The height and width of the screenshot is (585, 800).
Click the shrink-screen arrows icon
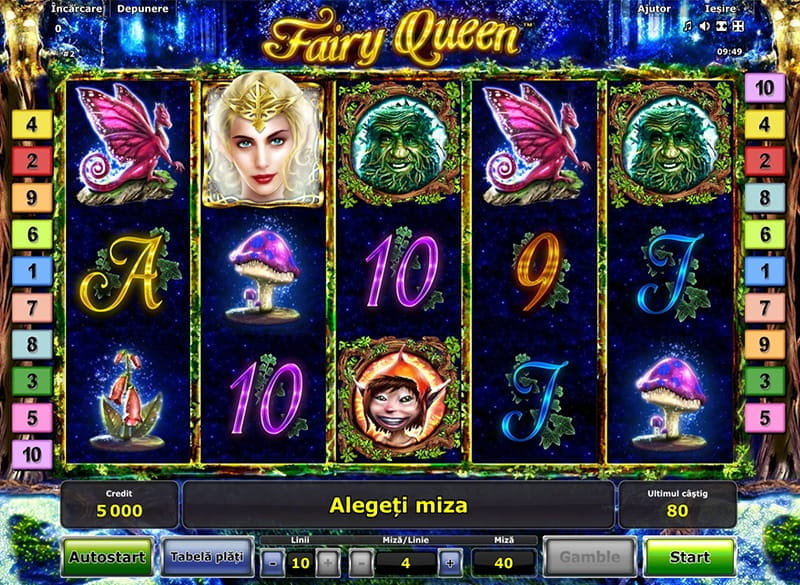[721, 26]
